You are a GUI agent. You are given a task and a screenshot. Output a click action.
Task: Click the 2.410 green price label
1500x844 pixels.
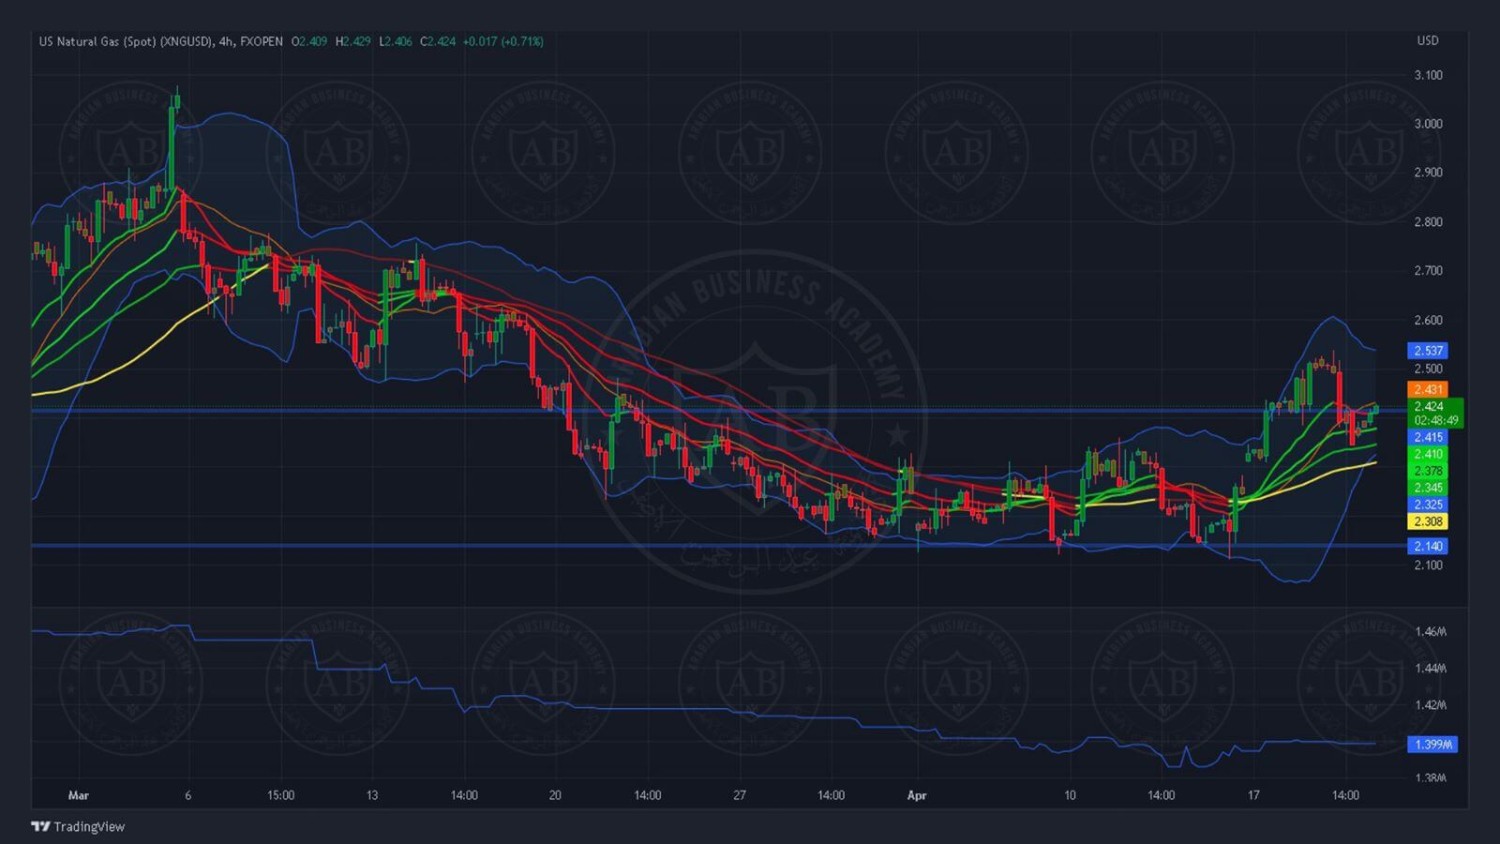1428,454
